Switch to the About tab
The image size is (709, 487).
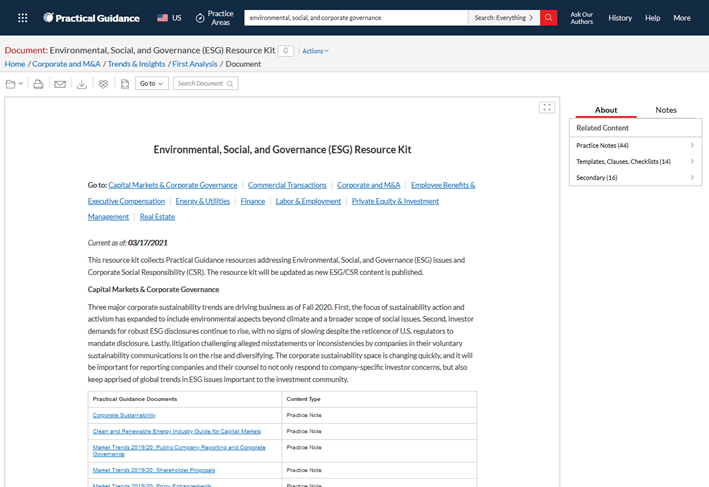[x=606, y=110]
